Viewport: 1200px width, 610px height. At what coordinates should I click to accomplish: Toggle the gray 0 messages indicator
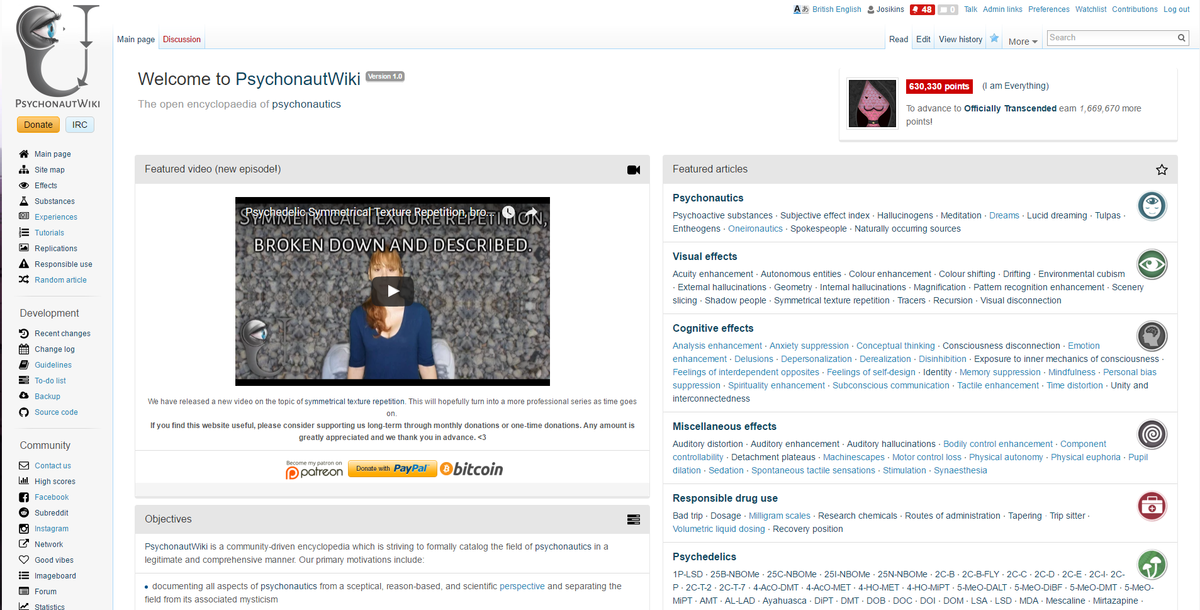pos(947,9)
